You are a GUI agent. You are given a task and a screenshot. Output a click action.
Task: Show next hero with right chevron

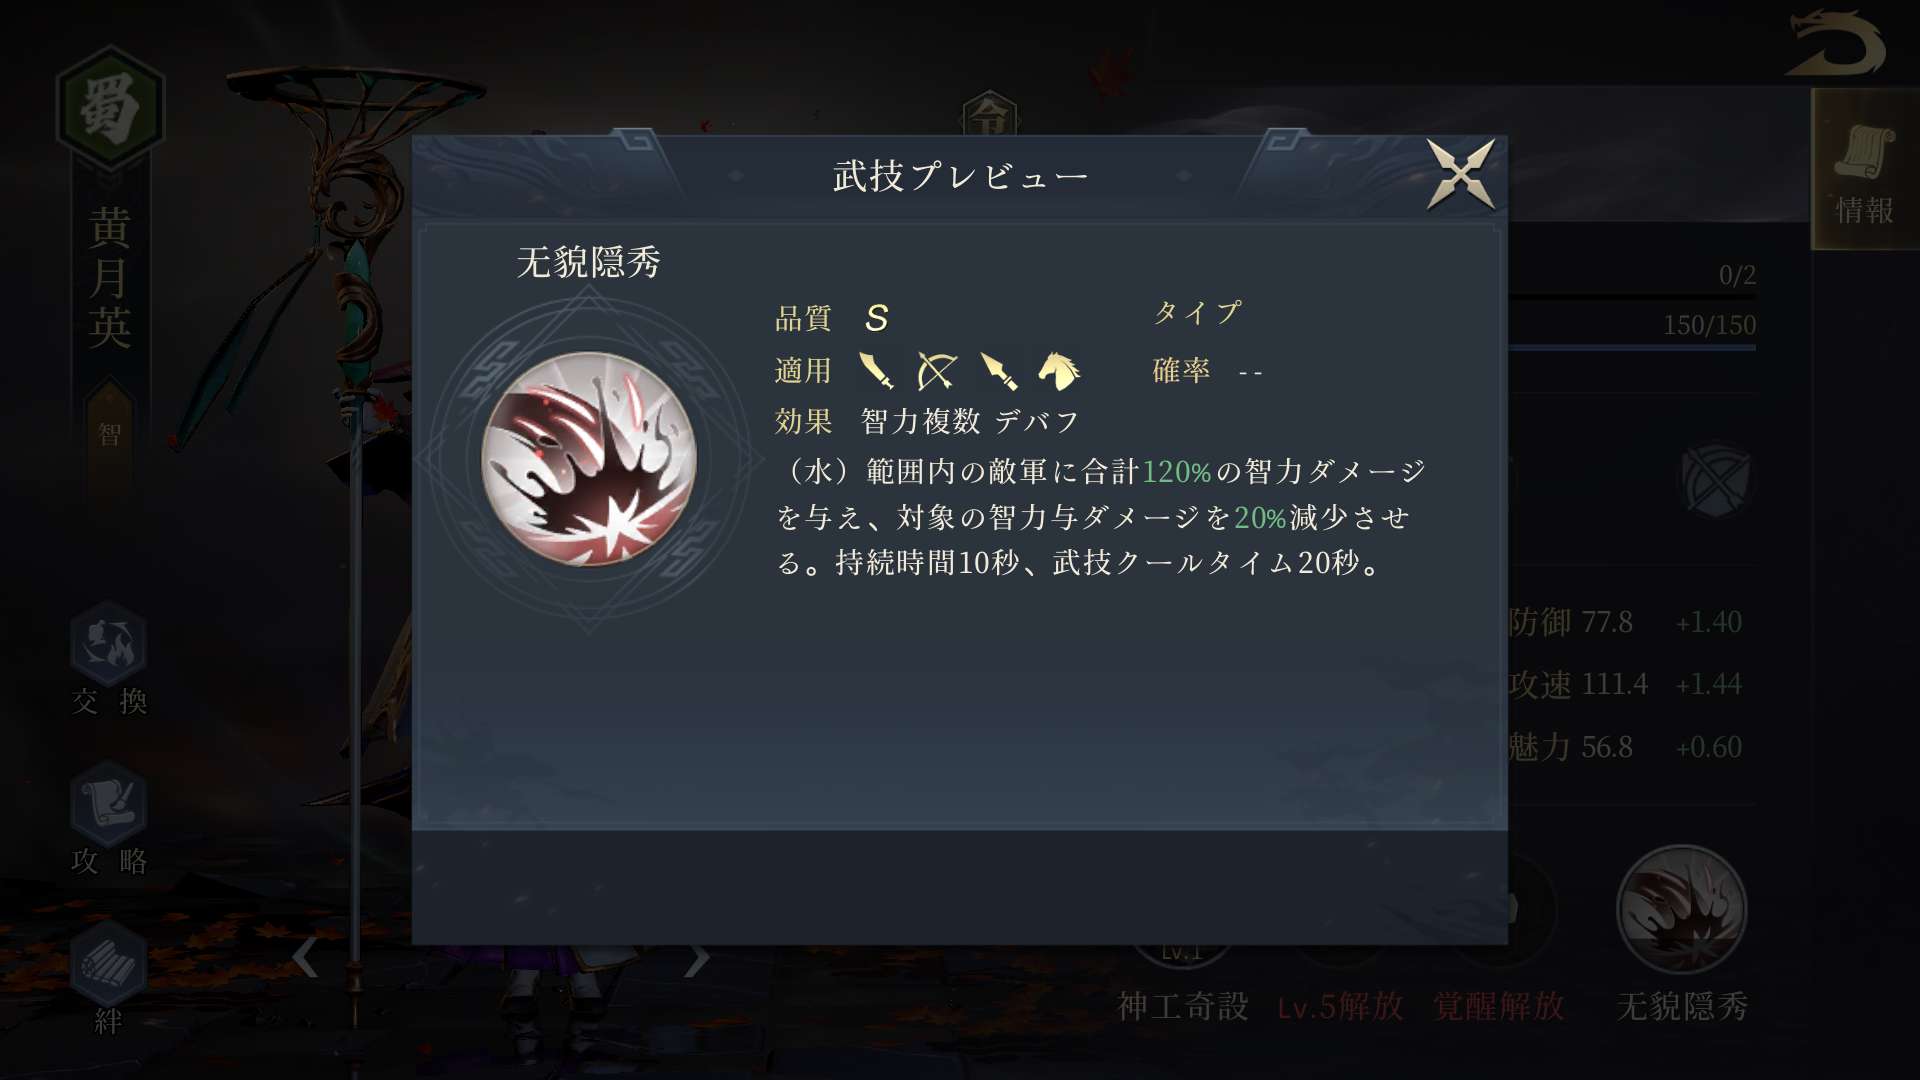697,958
